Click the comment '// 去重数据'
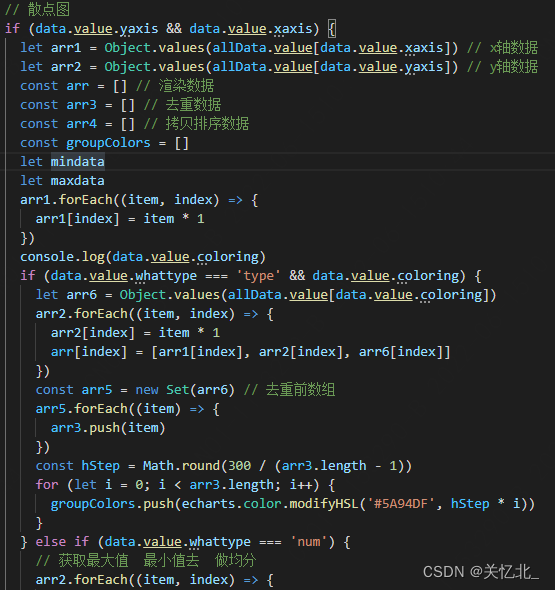Screen dimensions: 555x590 click(182, 105)
